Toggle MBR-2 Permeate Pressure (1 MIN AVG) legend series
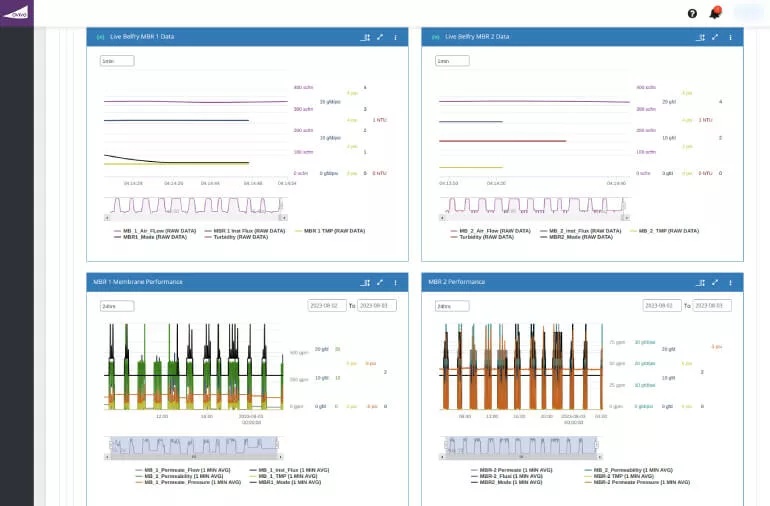Screen dimensions: 770x506 pyautogui.click(x=637, y=482)
